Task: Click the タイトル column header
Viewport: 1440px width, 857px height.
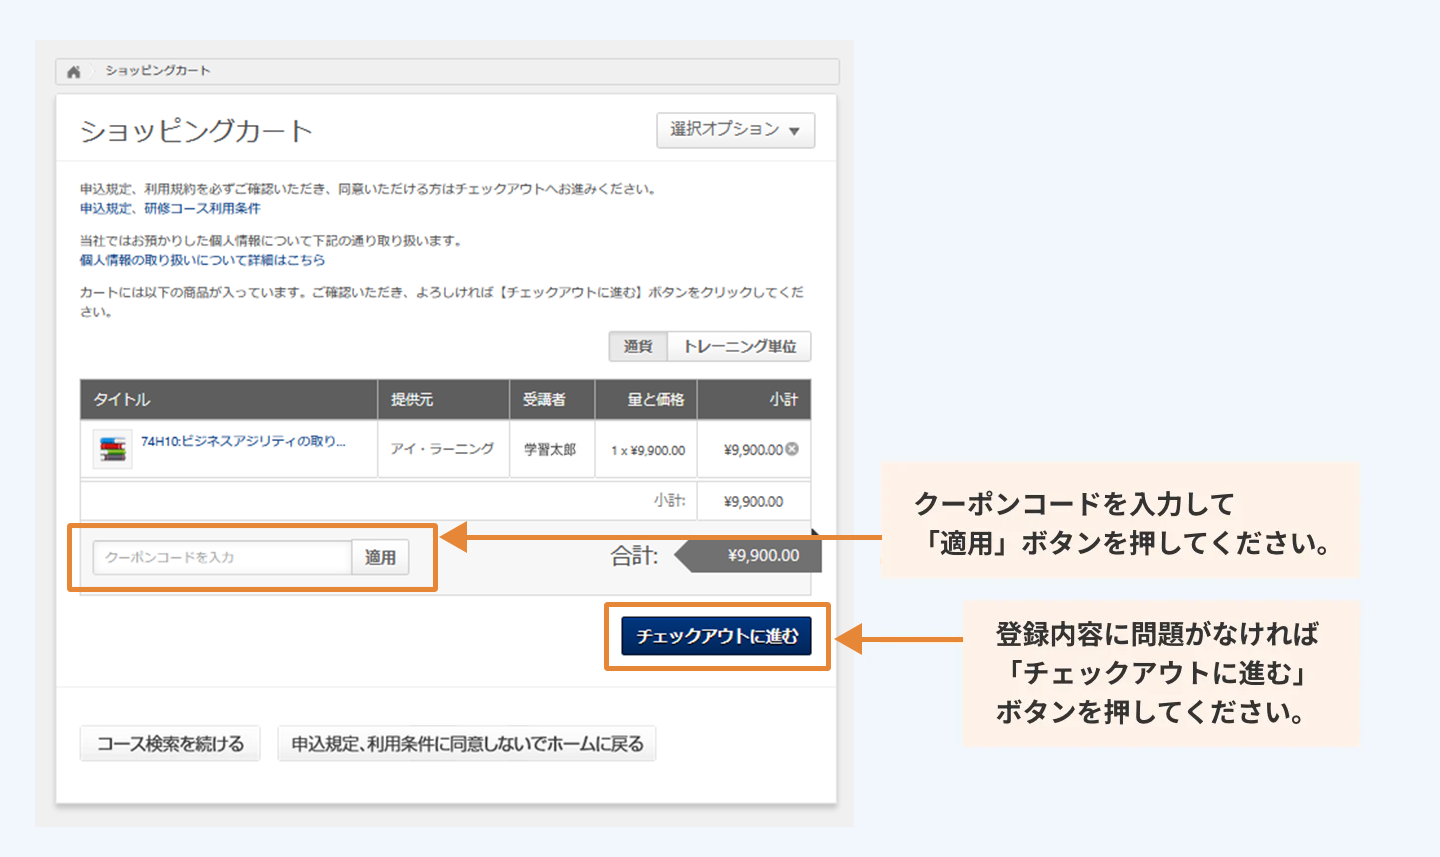Action: pos(122,399)
